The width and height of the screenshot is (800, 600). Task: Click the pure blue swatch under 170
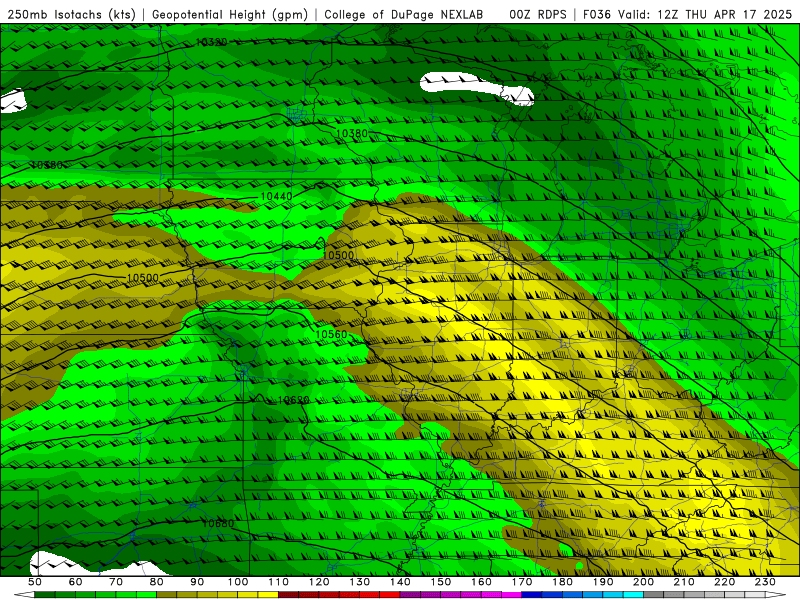[532, 595]
